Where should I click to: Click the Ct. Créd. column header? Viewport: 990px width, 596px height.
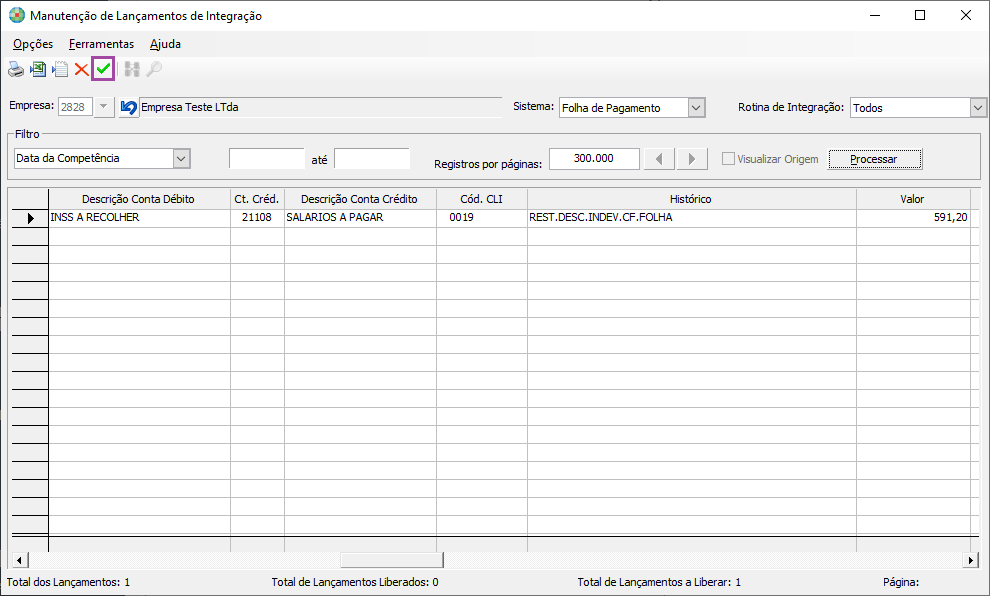pos(257,199)
